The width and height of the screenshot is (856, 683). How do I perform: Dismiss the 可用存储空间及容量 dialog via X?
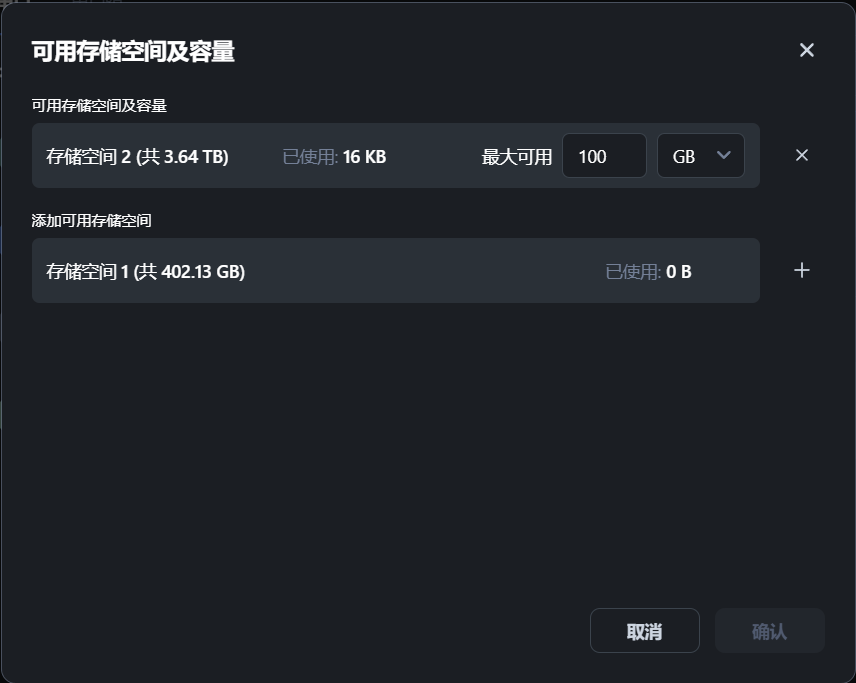pos(807,49)
